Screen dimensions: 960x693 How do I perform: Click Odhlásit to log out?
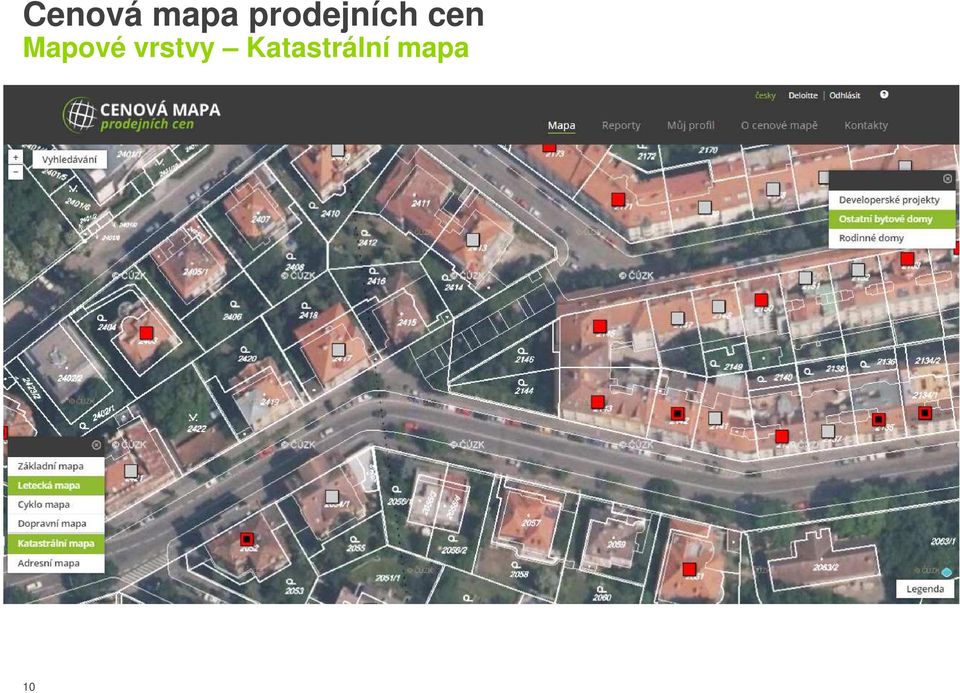(x=845, y=96)
